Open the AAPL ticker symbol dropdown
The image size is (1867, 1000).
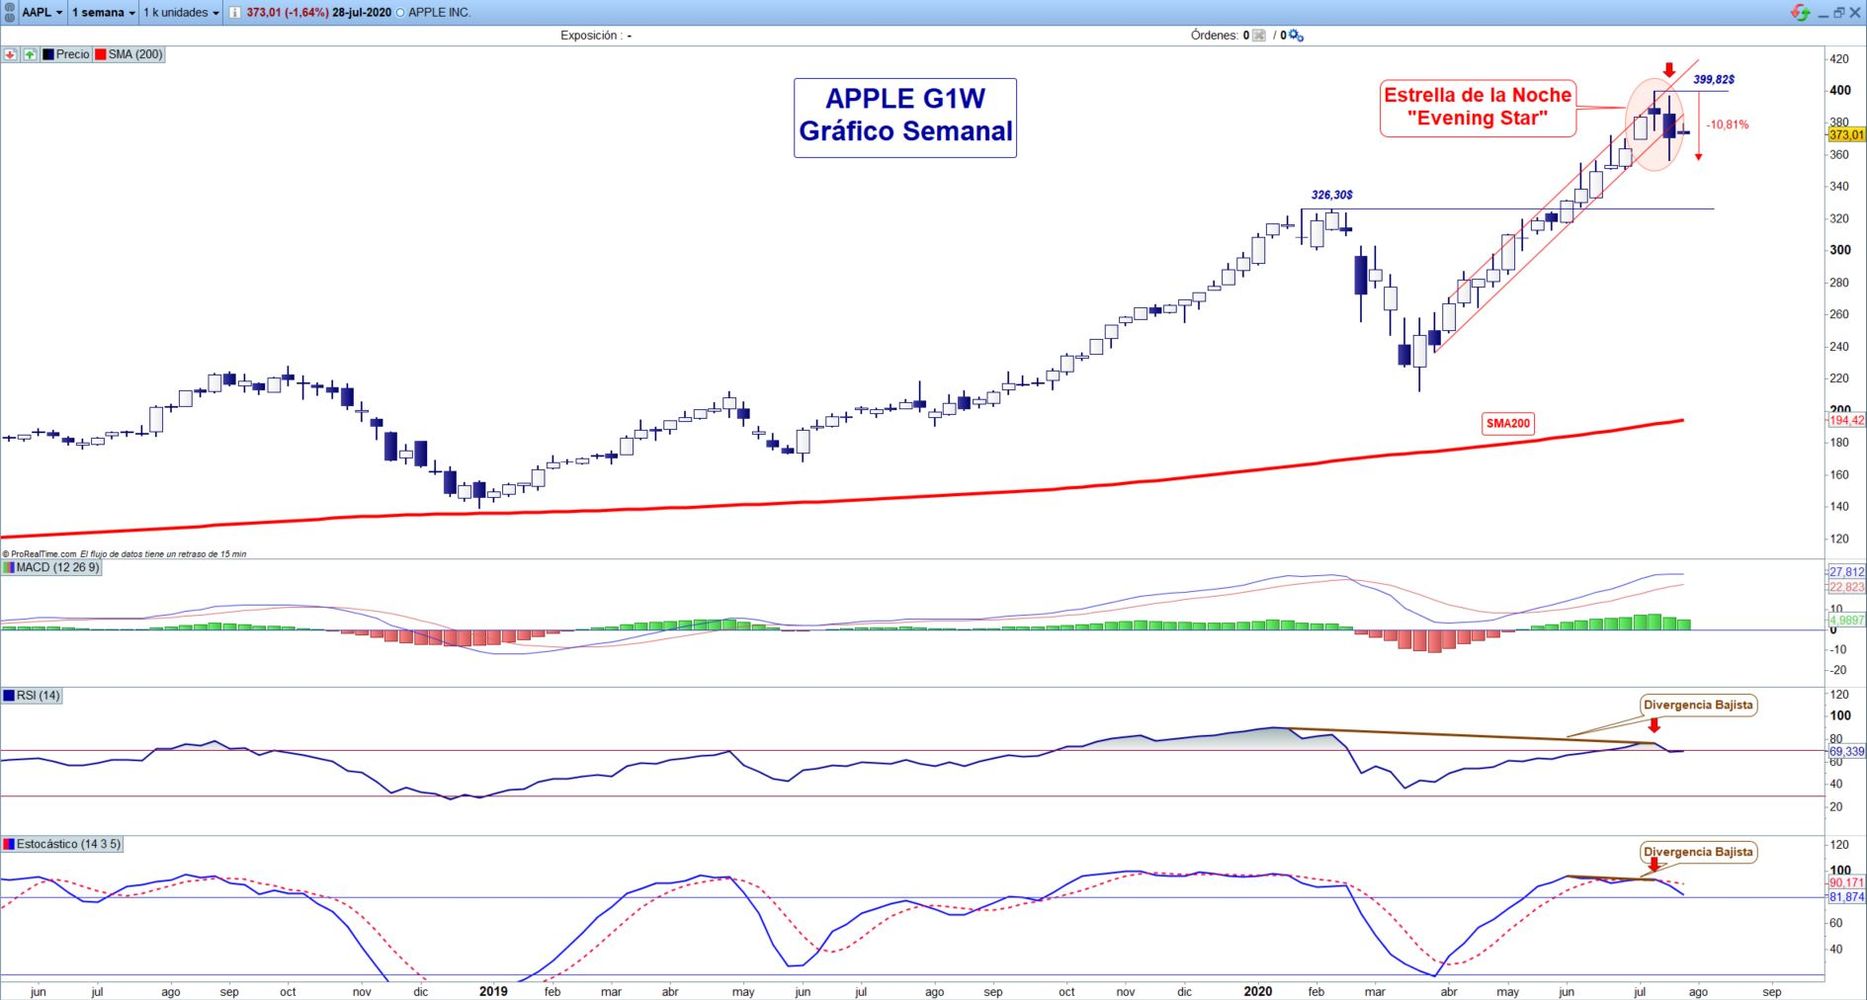click(x=42, y=12)
